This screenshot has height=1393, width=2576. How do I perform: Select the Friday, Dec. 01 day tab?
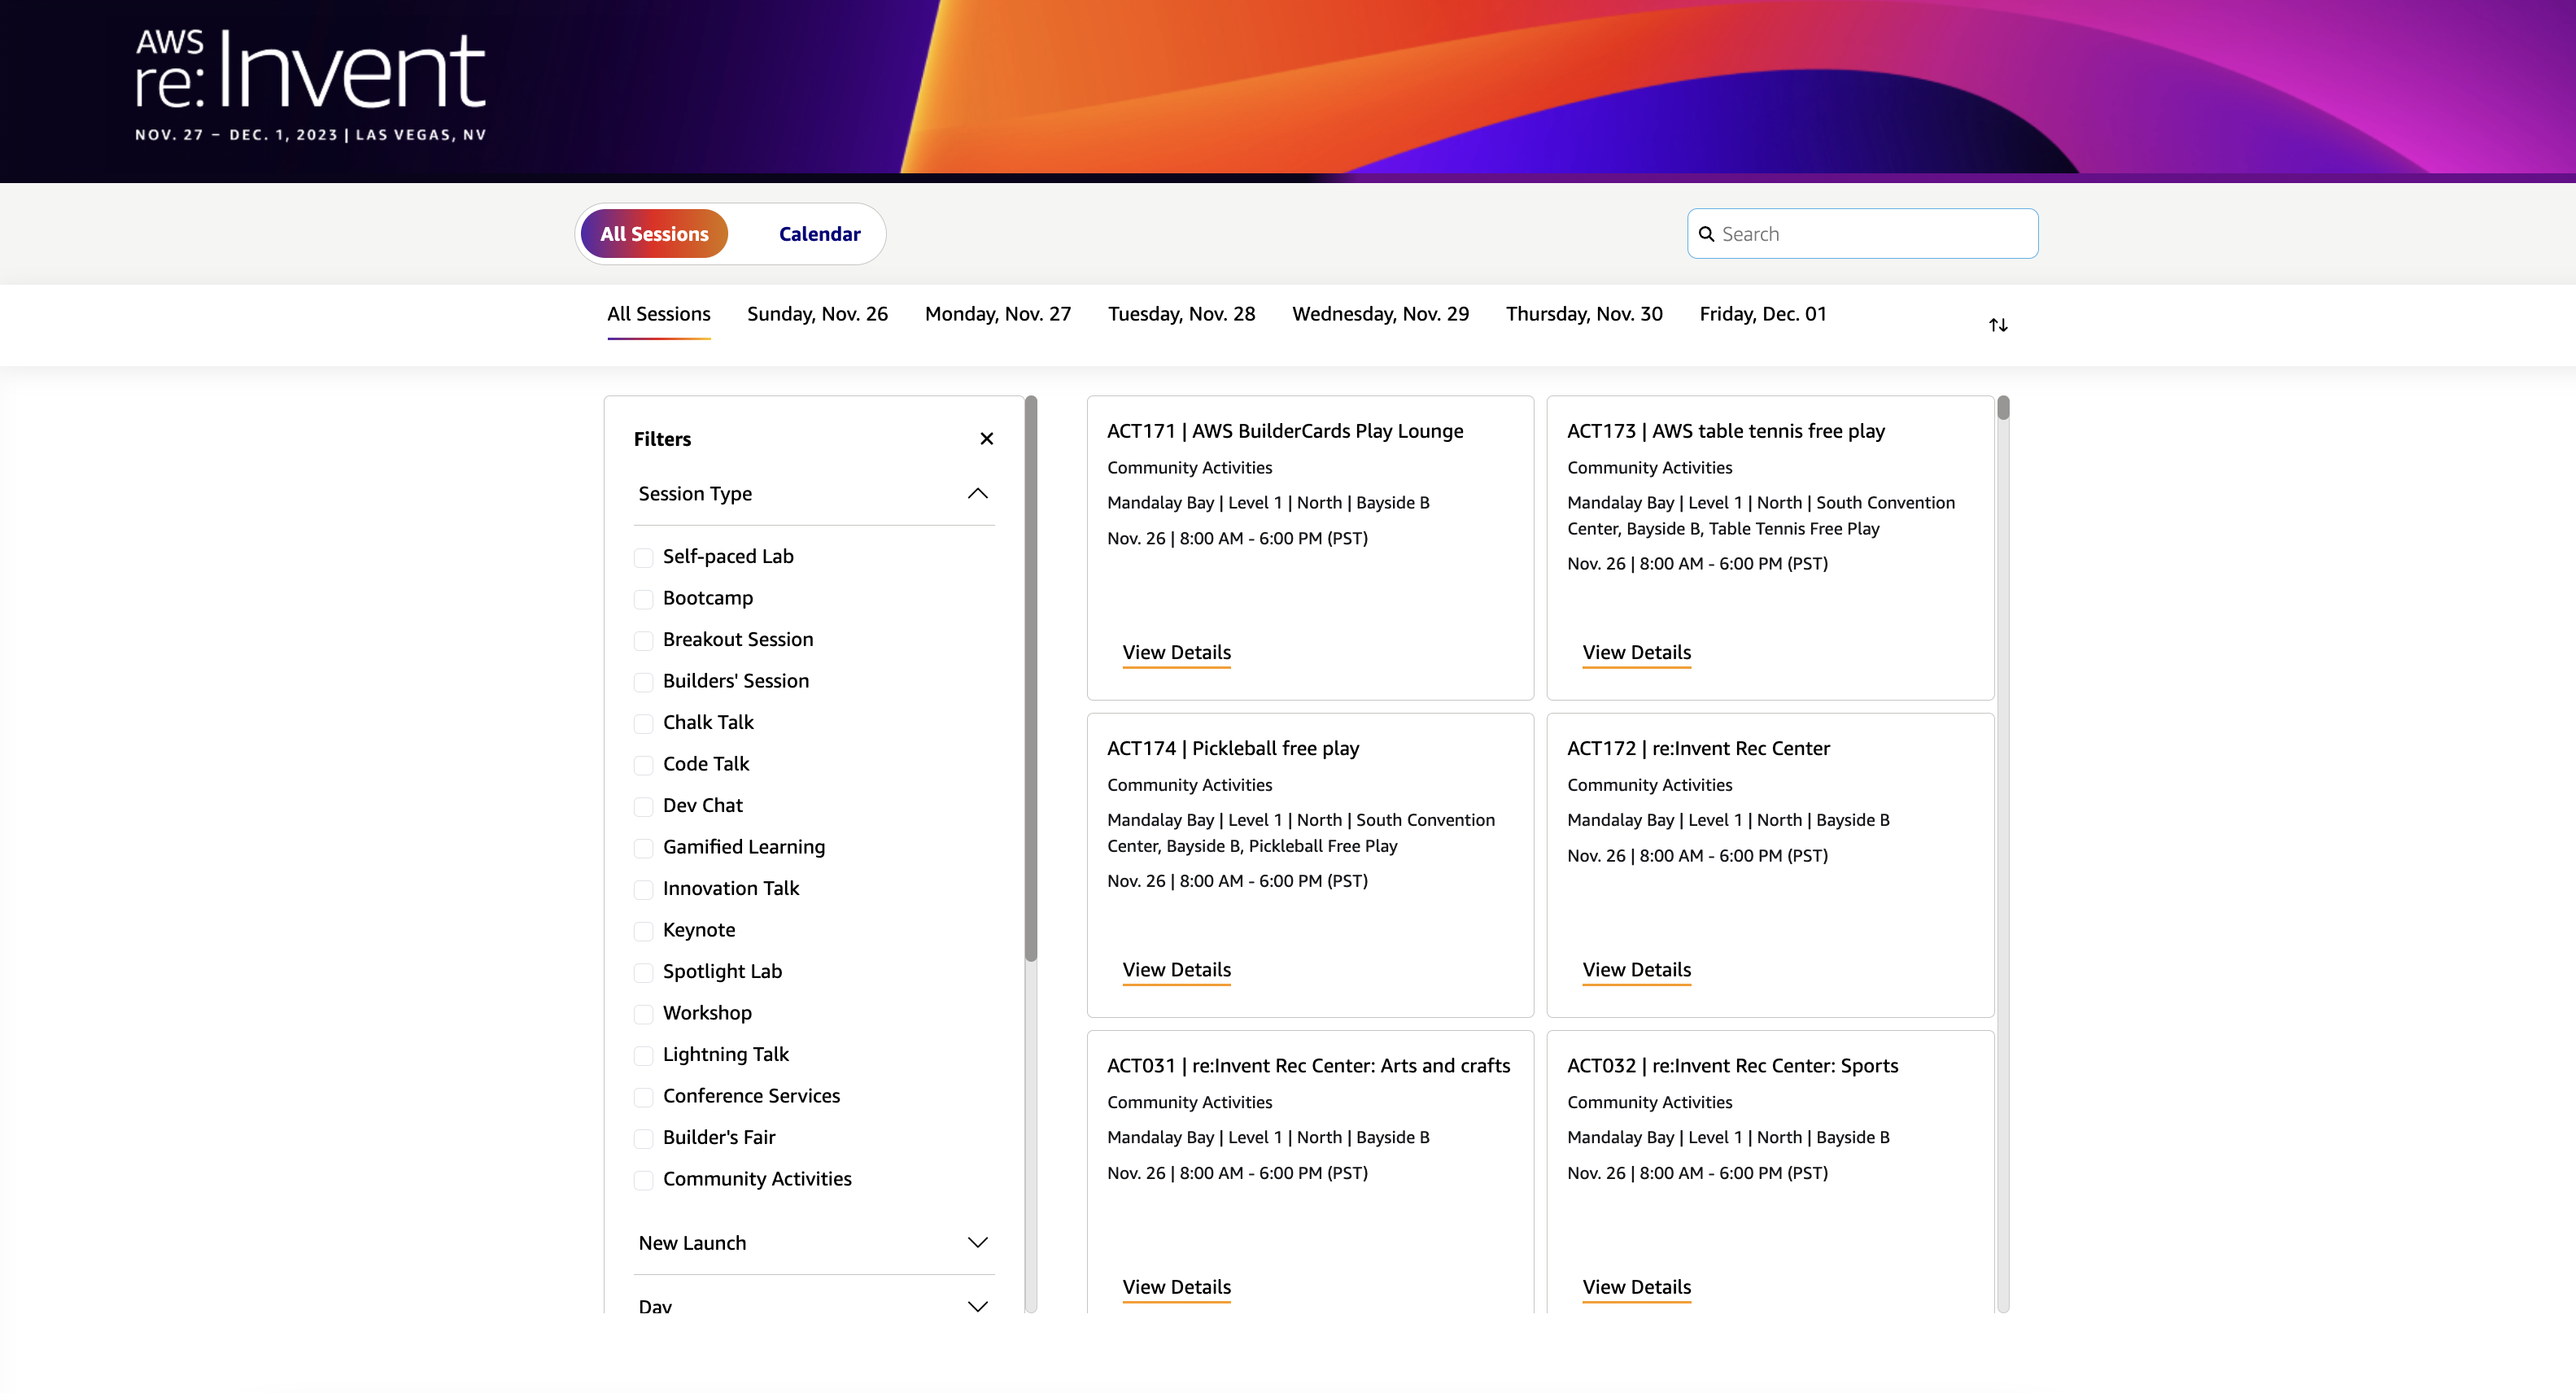point(1763,313)
